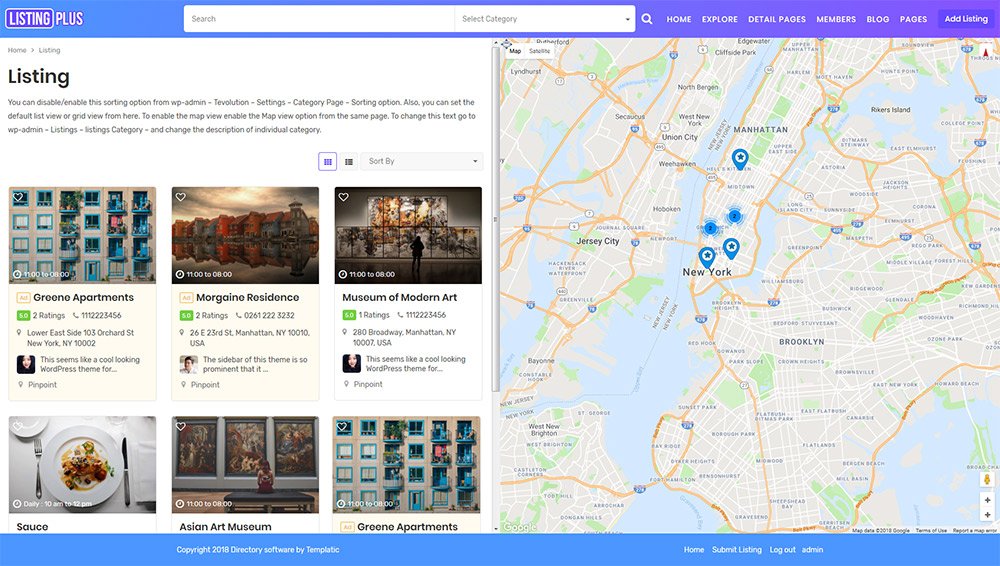Favorite Sauce listing with heart icon
The height and width of the screenshot is (566, 1000).
[18, 426]
